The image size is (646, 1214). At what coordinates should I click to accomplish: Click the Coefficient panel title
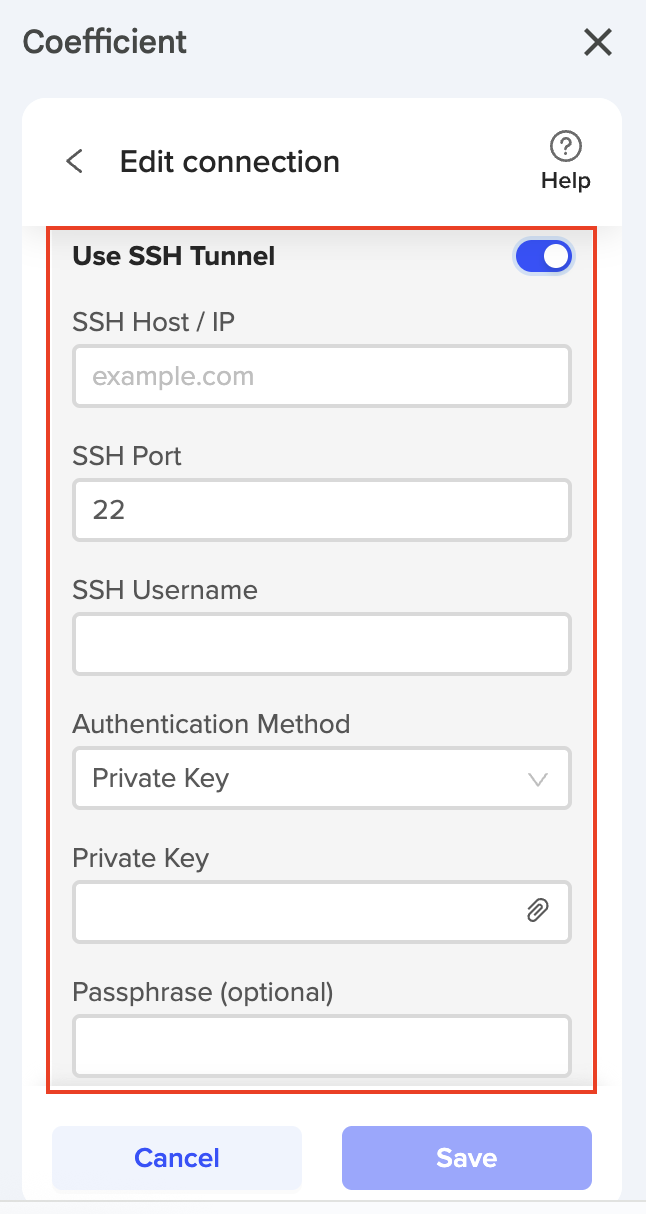point(105,42)
